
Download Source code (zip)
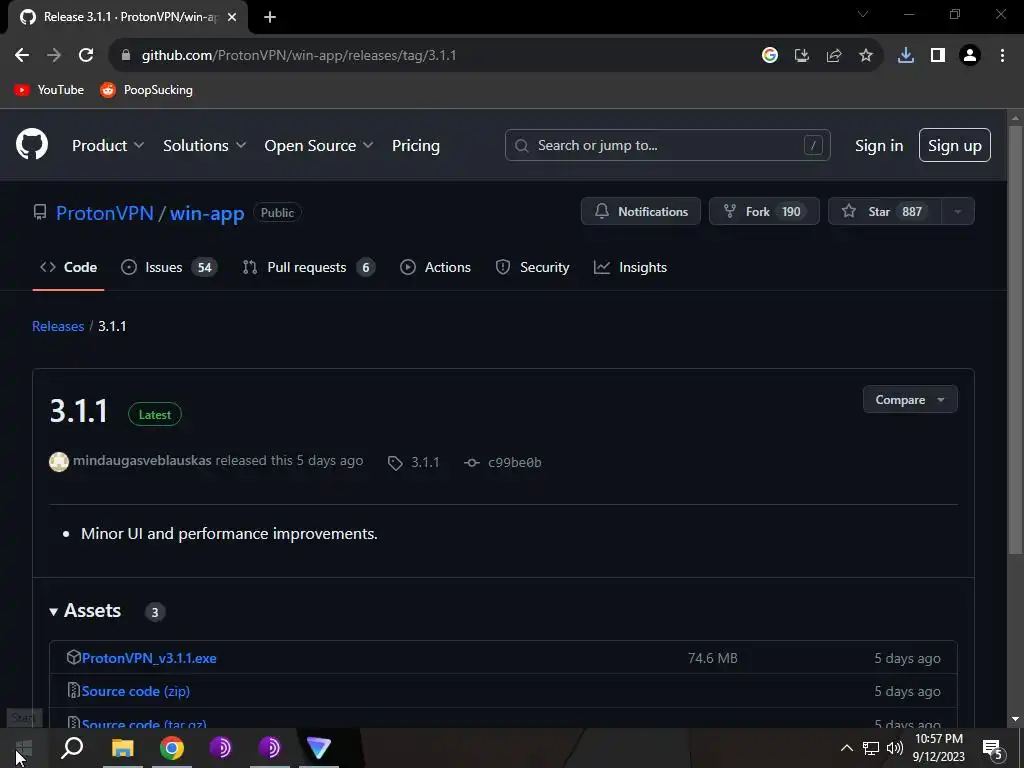coord(136,691)
